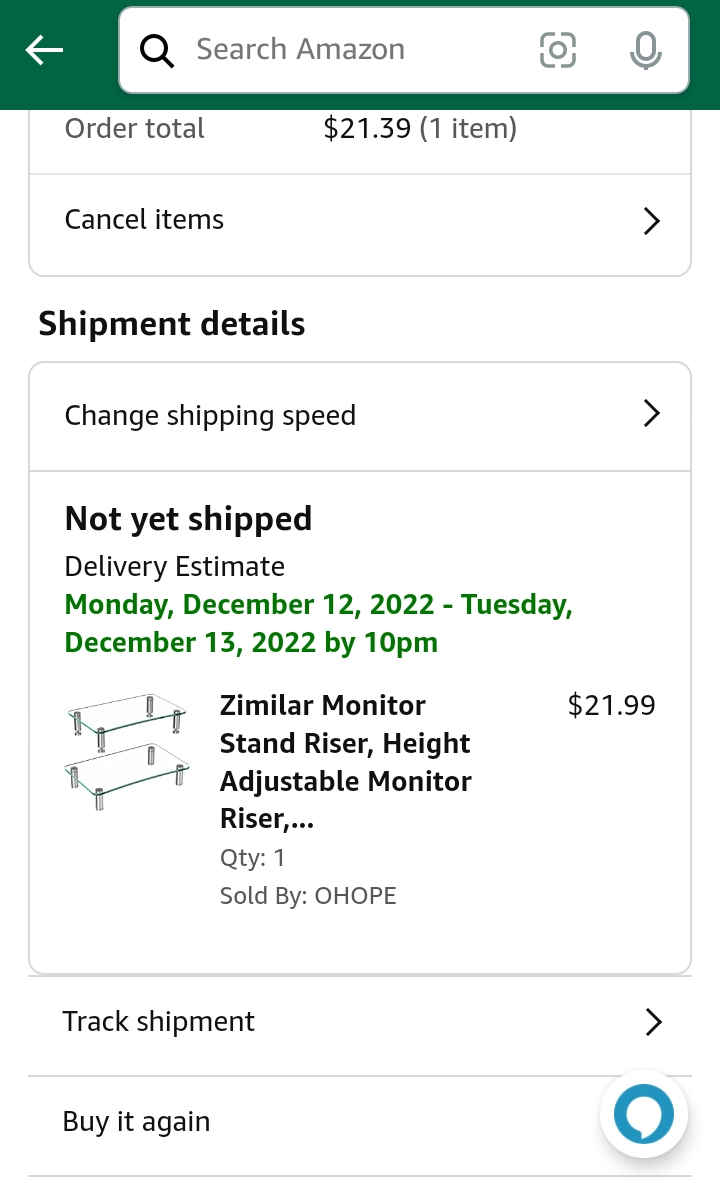Select the Cancel items label
The image size is (720, 1187).
click(144, 220)
